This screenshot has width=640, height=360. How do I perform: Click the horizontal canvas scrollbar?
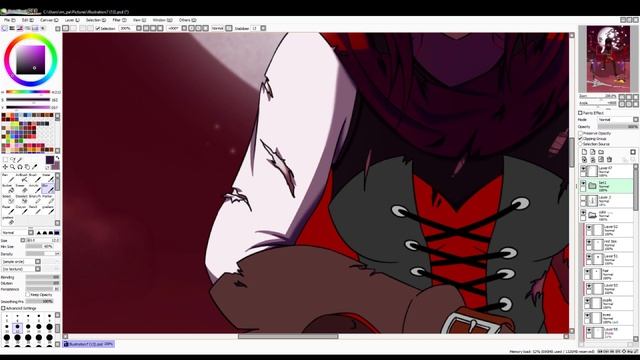288,337
